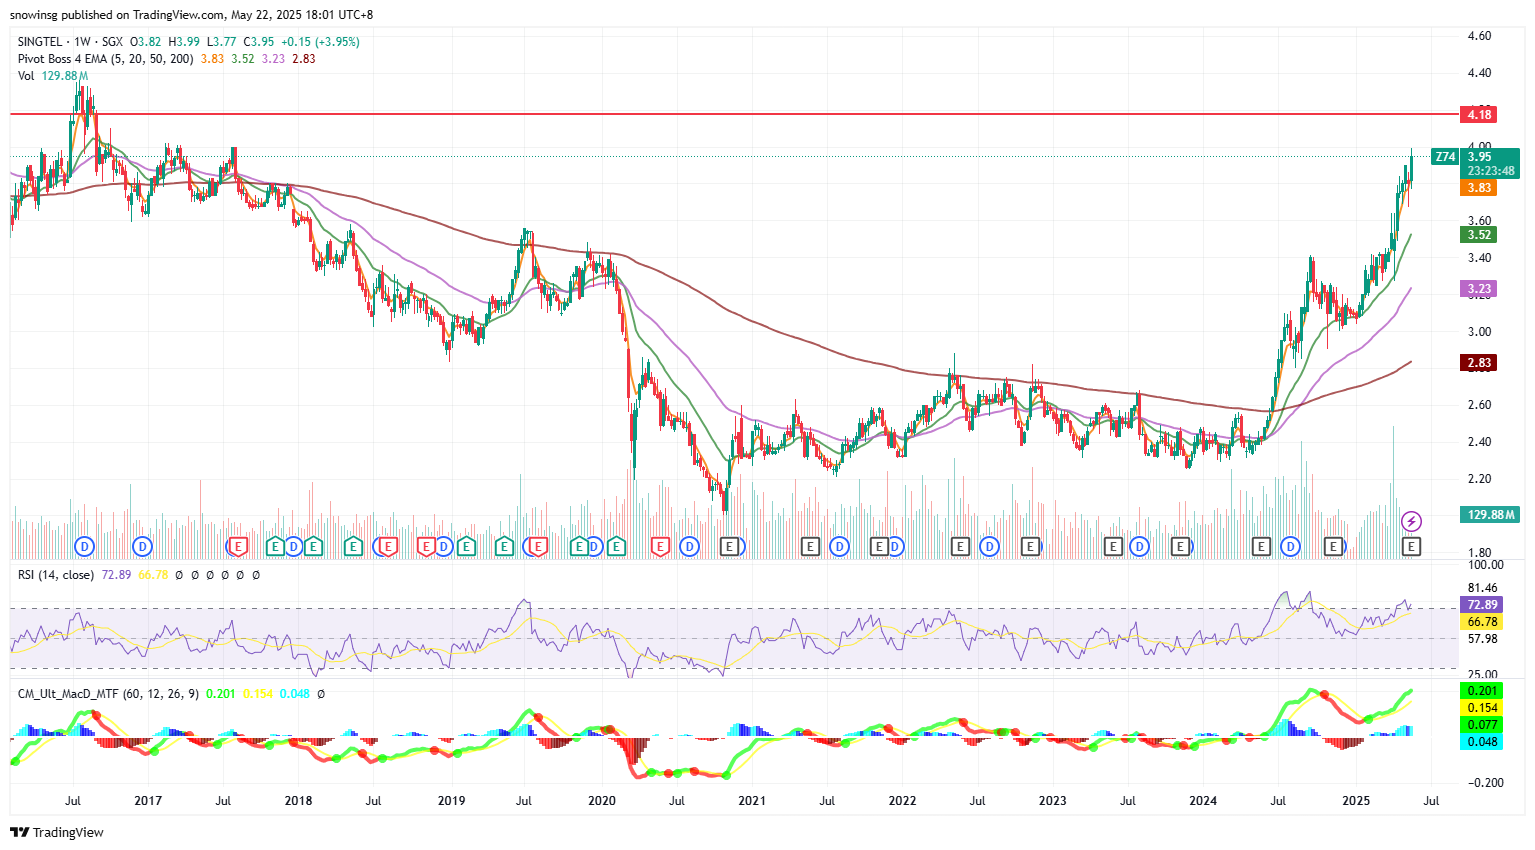Click the purple 3.23 EMA axis label
This screenshot has width=1535, height=850.
[x=1479, y=289]
